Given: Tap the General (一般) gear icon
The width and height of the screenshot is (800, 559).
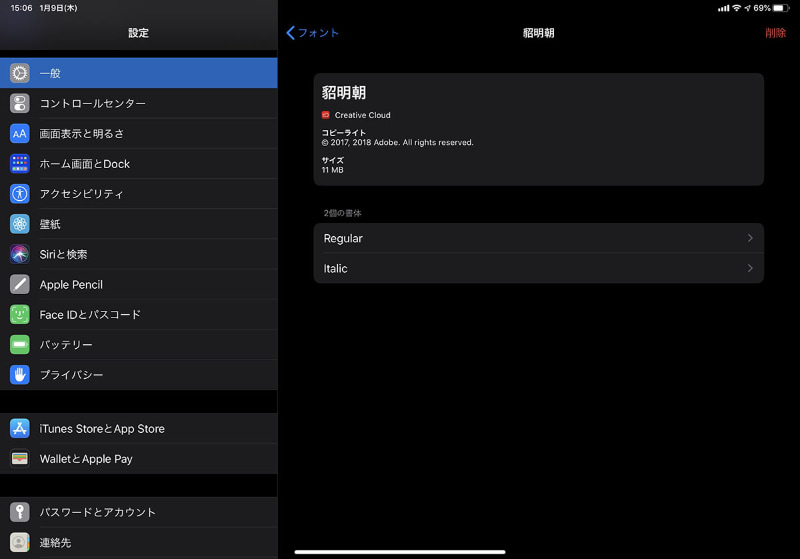Looking at the screenshot, I should click(19, 73).
